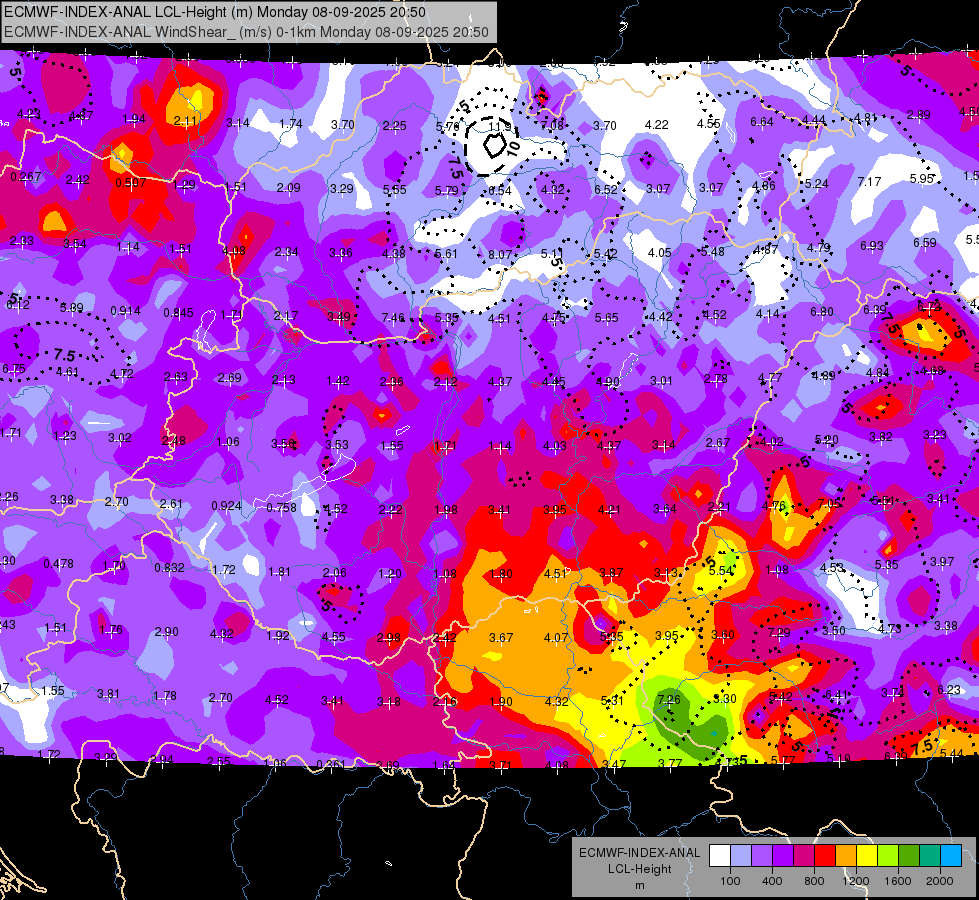Click the legend value 2000

coord(940,881)
